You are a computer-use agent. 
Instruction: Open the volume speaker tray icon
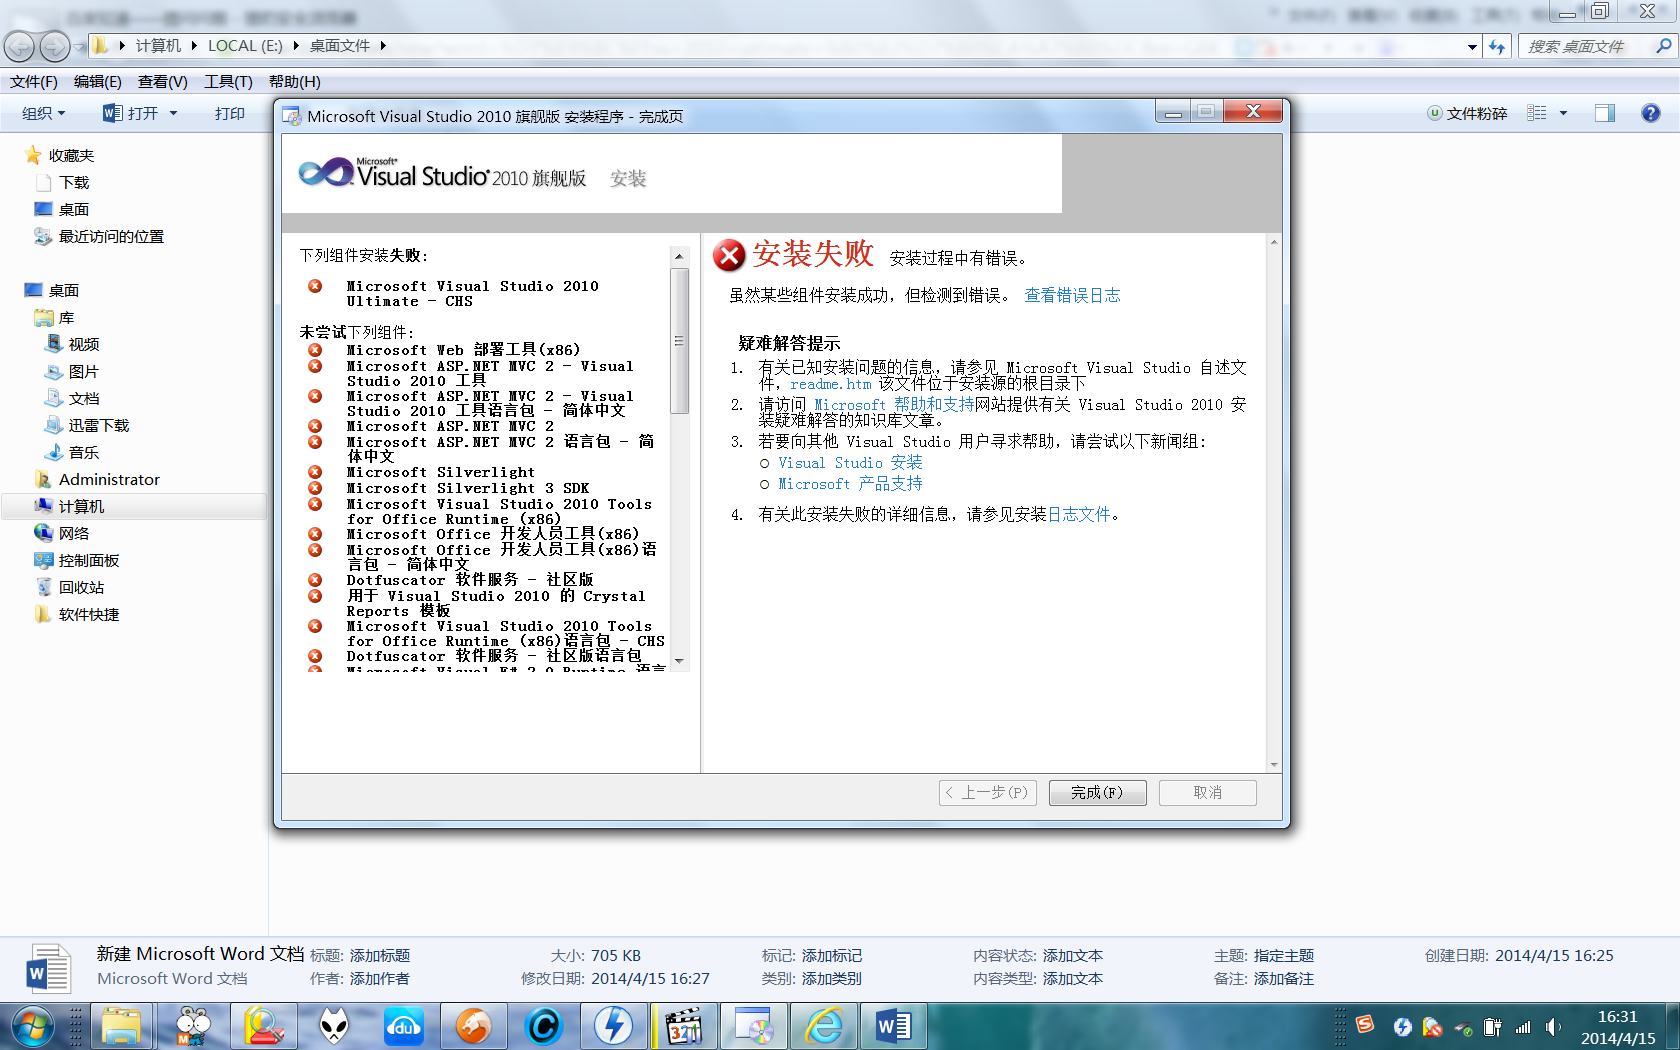click(1553, 1026)
